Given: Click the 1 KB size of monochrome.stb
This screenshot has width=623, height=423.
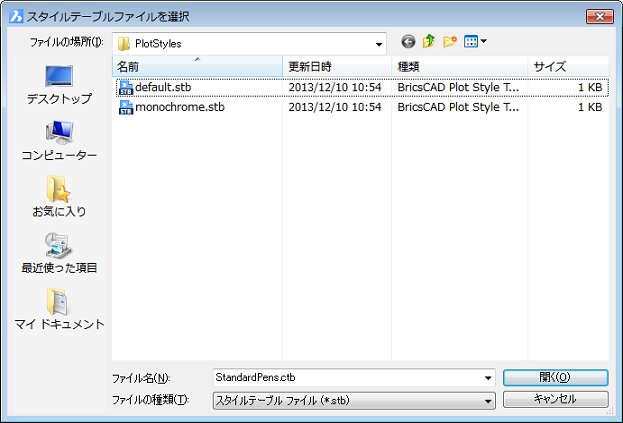Looking at the screenshot, I should tap(590, 107).
